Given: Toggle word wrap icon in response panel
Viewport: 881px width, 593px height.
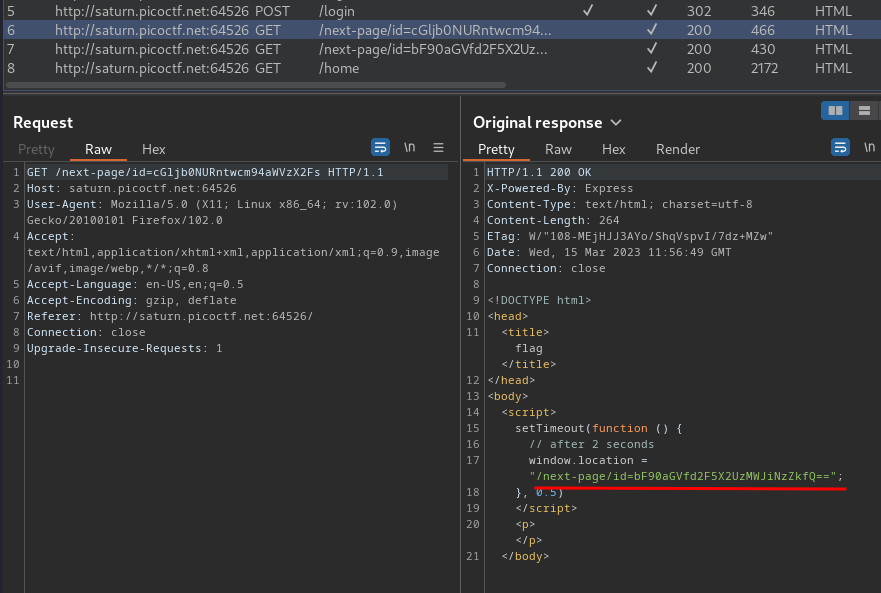Looking at the screenshot, I should 840,147.
